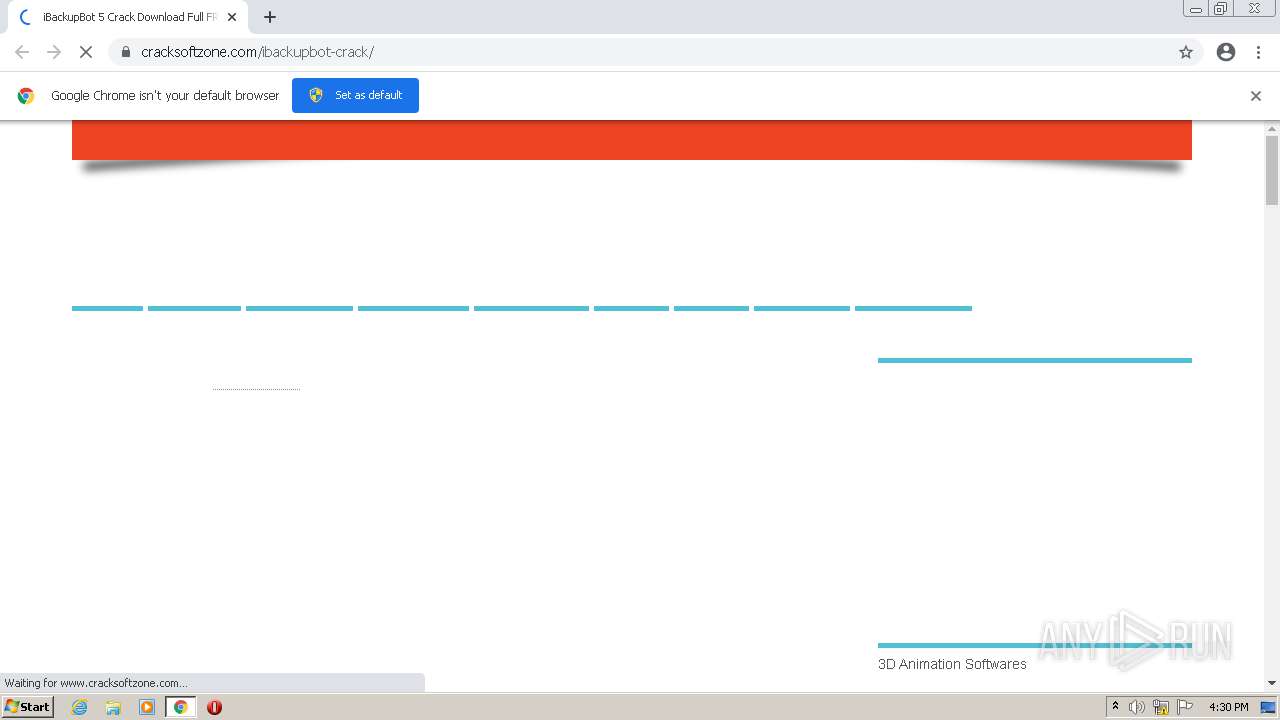This screenshot has height=720, width=1280.
Task: Open red Opera-style taskbar icon
Action: 214,707
